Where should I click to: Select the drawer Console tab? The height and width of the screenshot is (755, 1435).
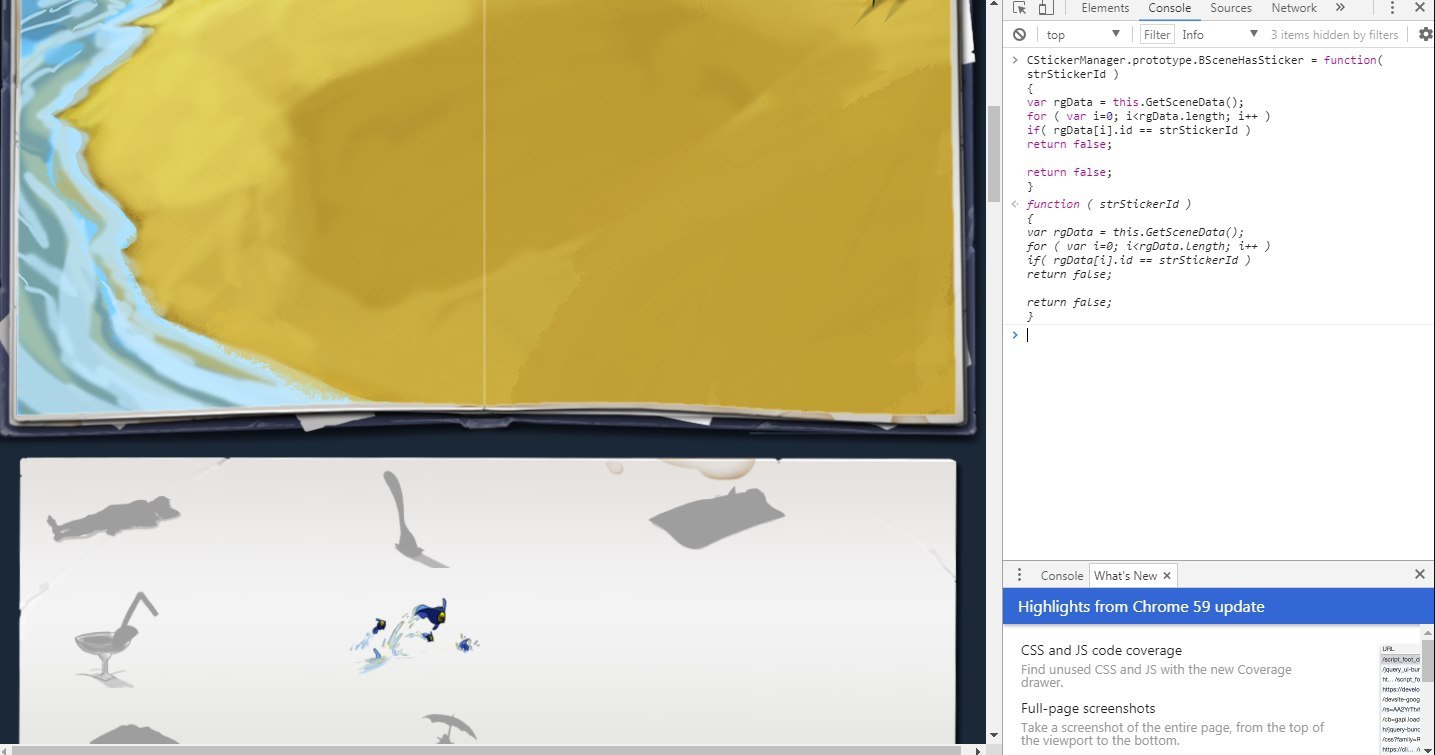tap(1061, 576)
